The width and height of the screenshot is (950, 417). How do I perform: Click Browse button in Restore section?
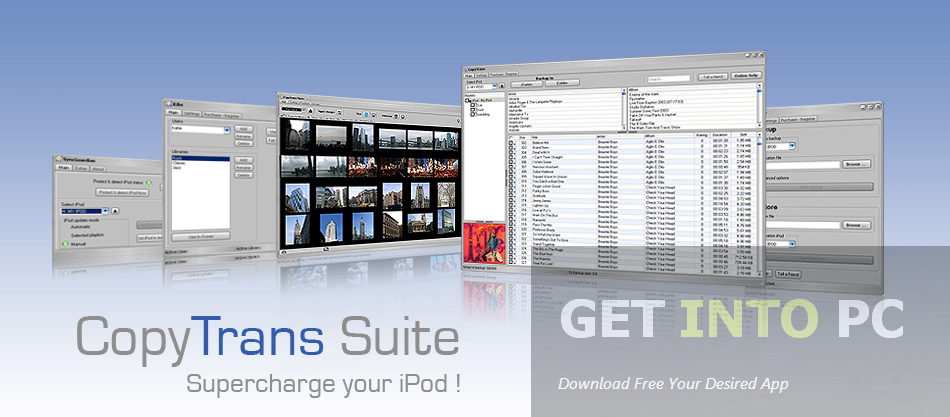click(x=857, y=225)
